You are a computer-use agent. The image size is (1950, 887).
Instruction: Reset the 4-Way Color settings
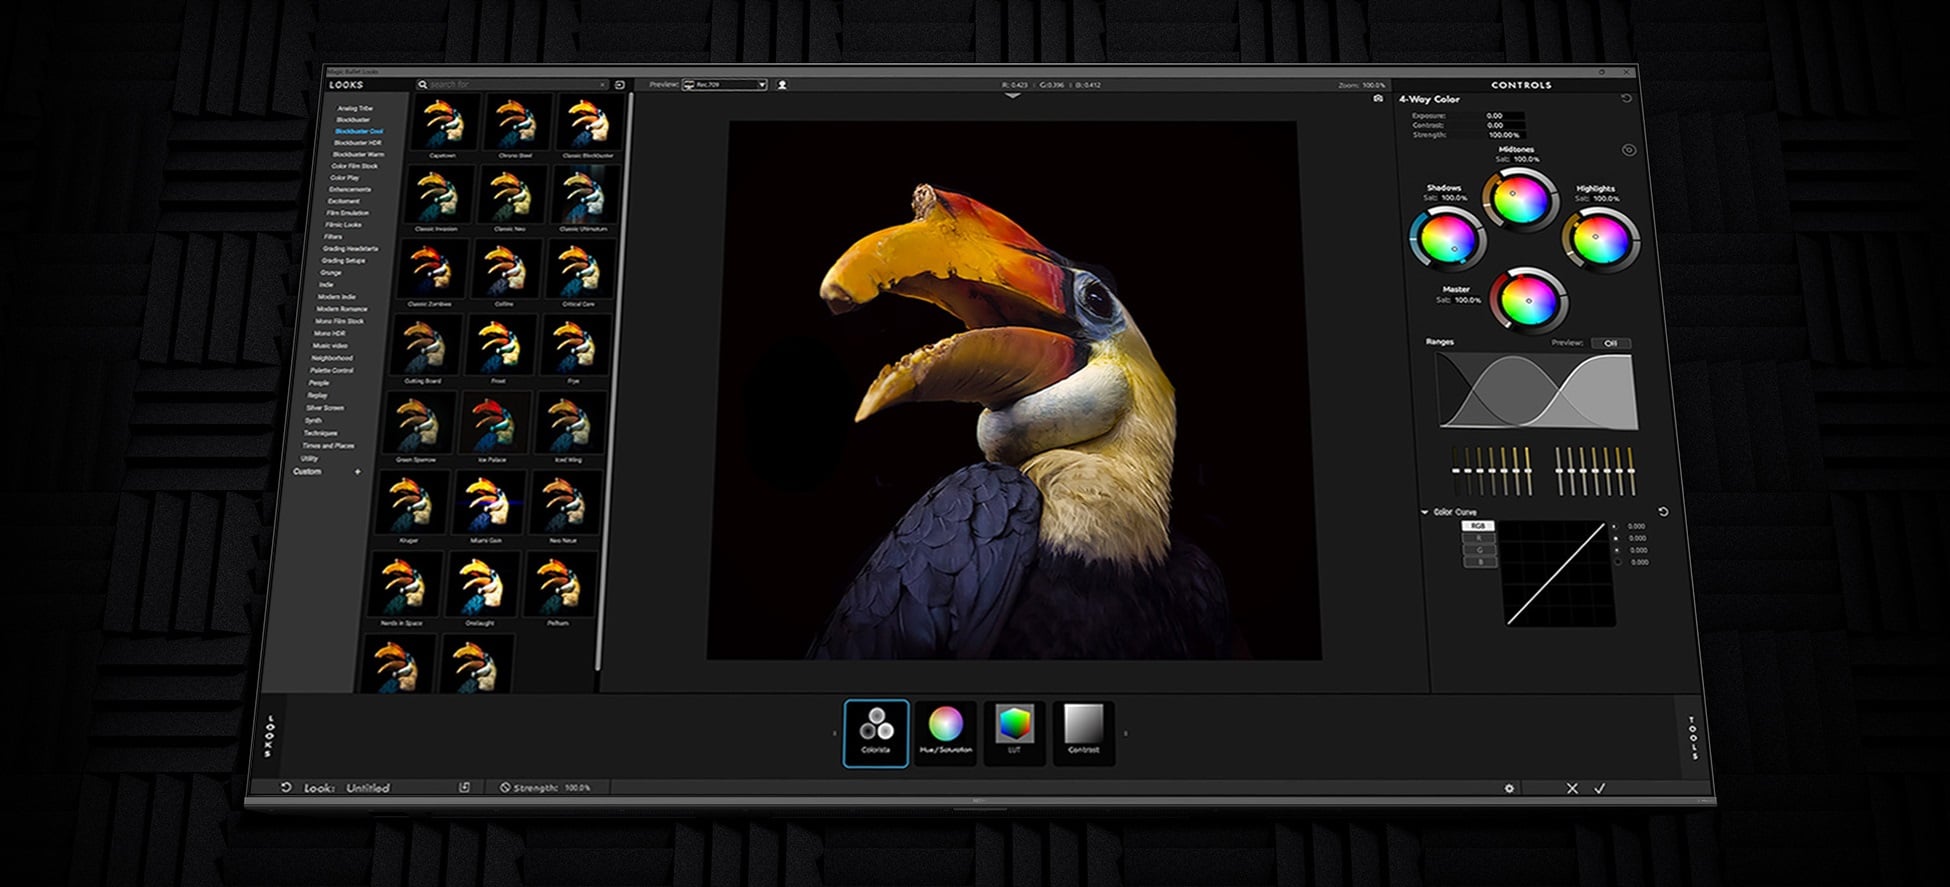pos(1626,99)
